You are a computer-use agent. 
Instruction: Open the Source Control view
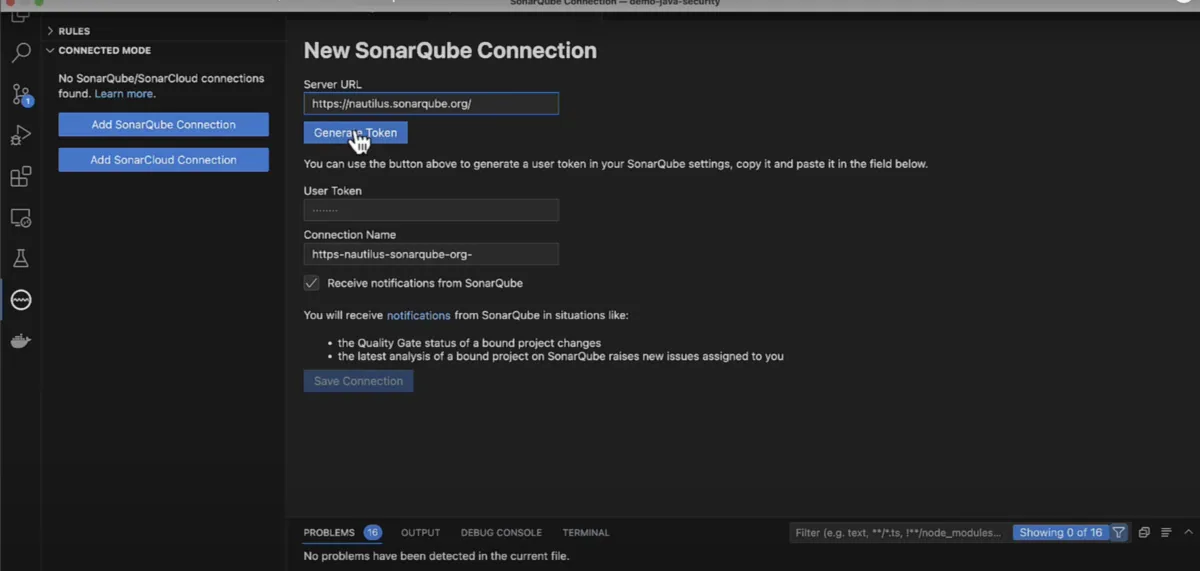pos(21,95)
